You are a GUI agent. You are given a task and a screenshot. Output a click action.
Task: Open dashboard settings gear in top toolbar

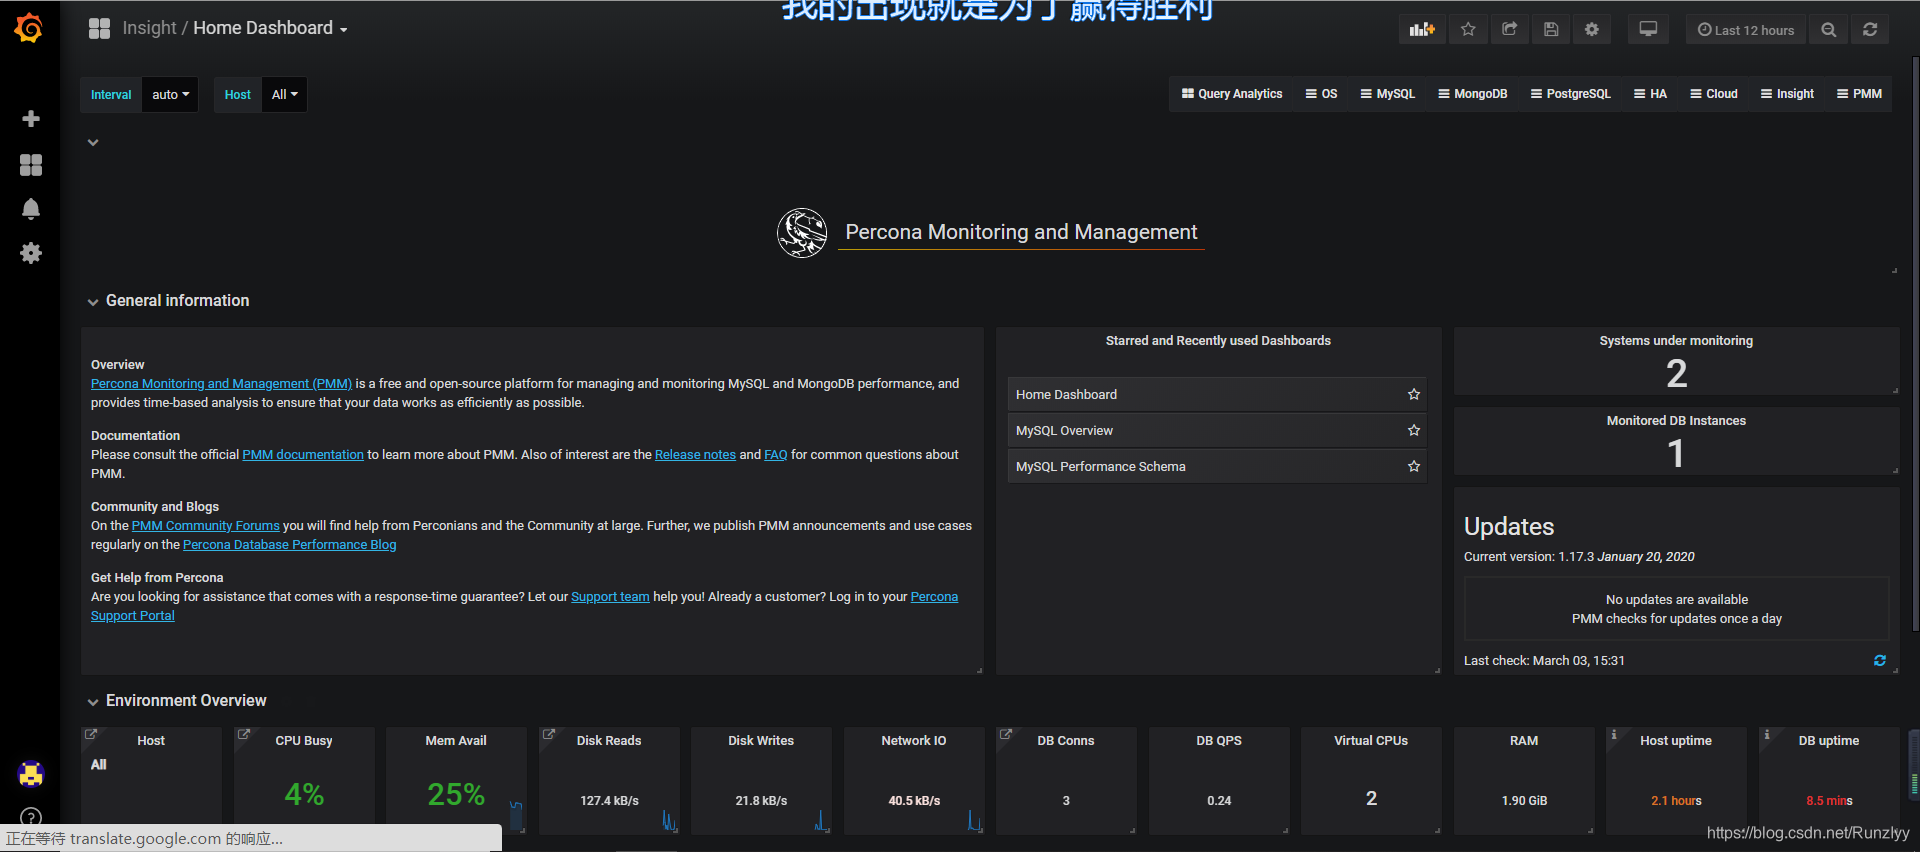tap(1592, 30)
